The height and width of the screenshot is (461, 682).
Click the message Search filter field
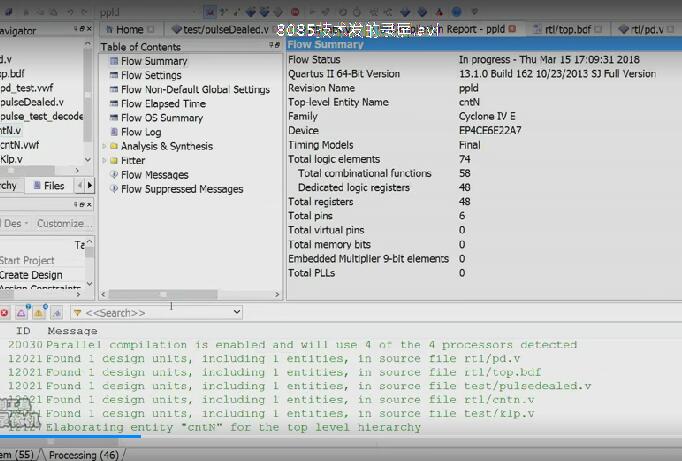coord(157,312)
